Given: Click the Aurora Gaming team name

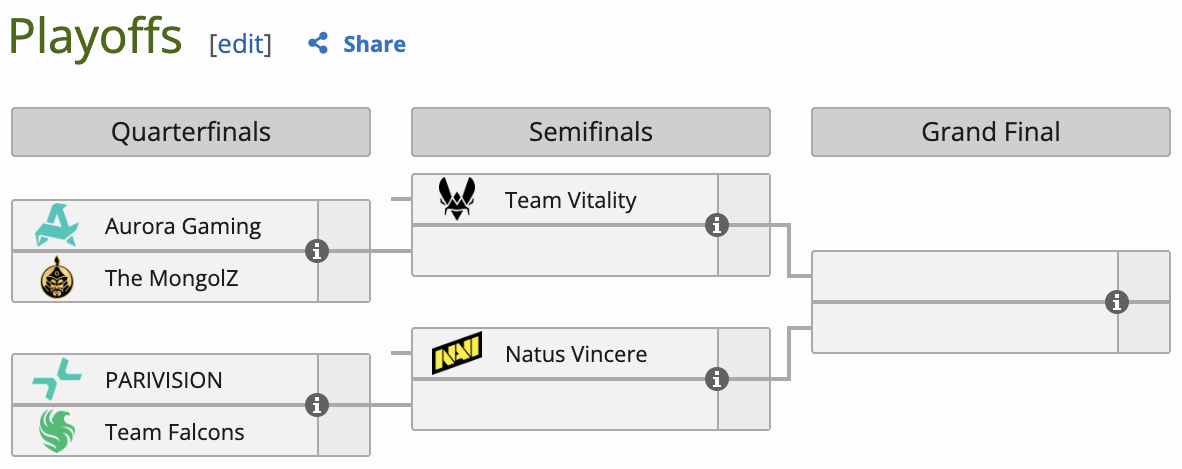Looking at the screenshot, I should (183, 226).
